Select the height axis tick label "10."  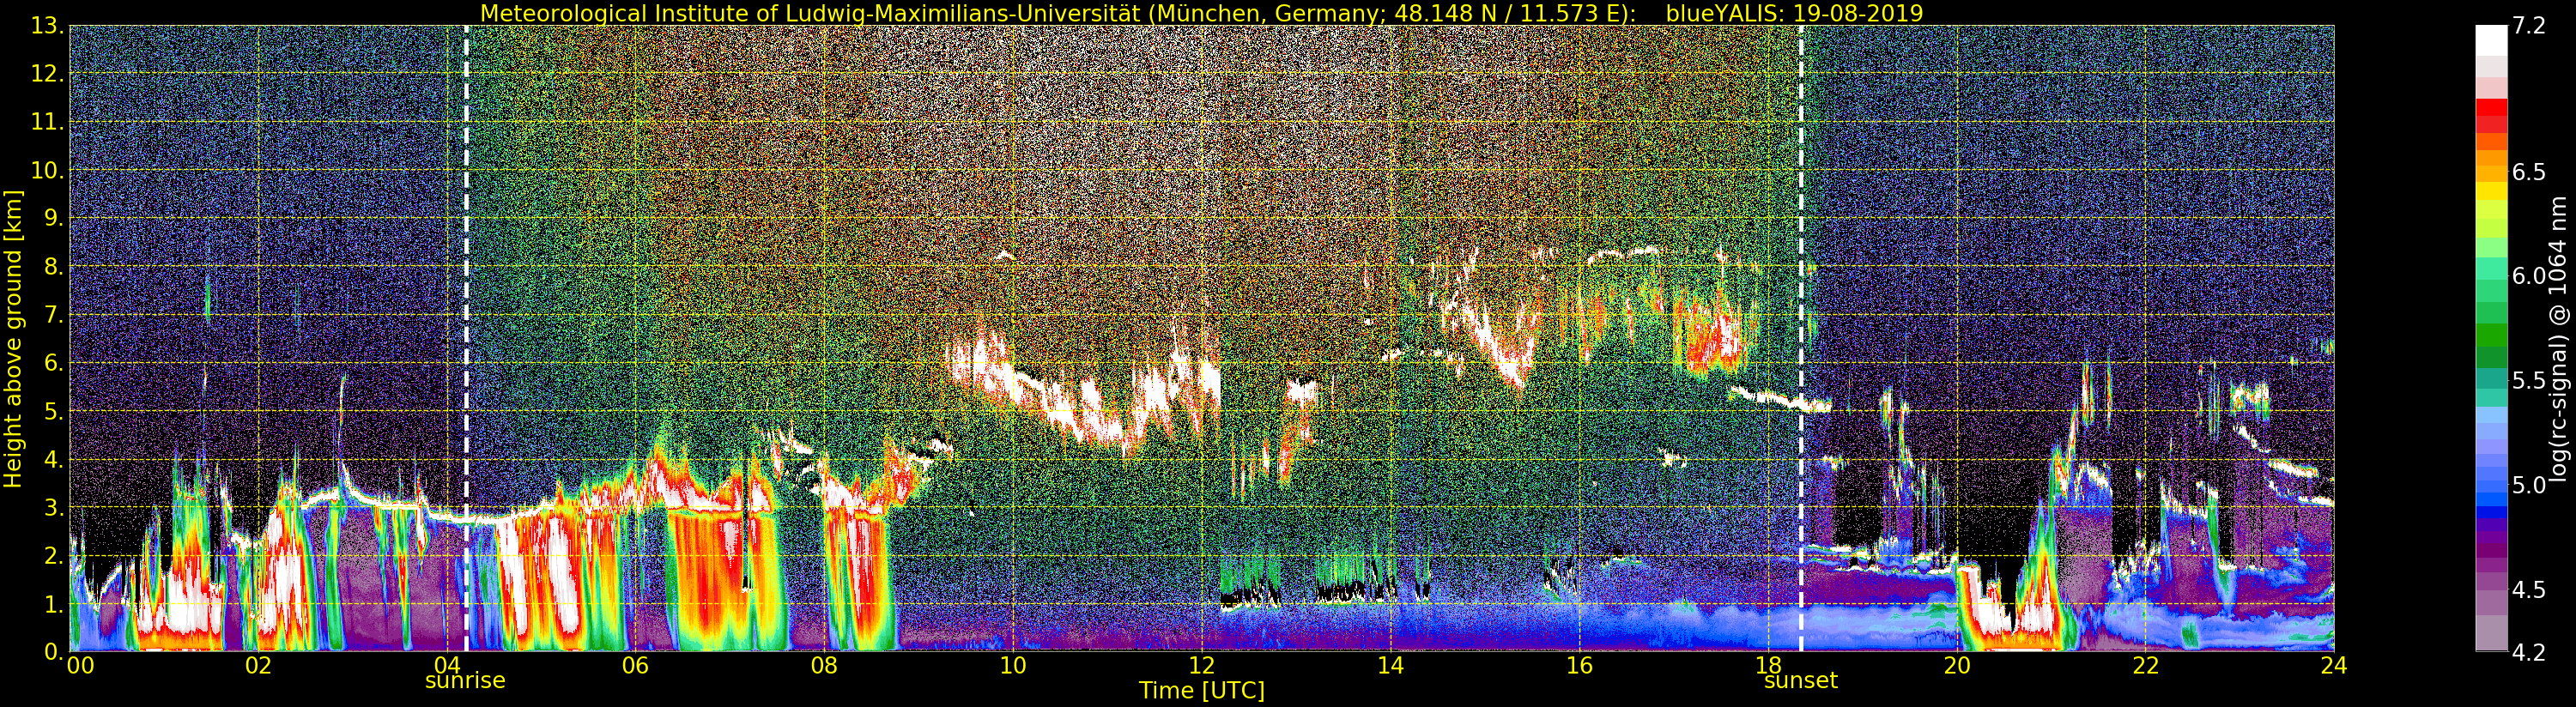click(x=47, y=170)
